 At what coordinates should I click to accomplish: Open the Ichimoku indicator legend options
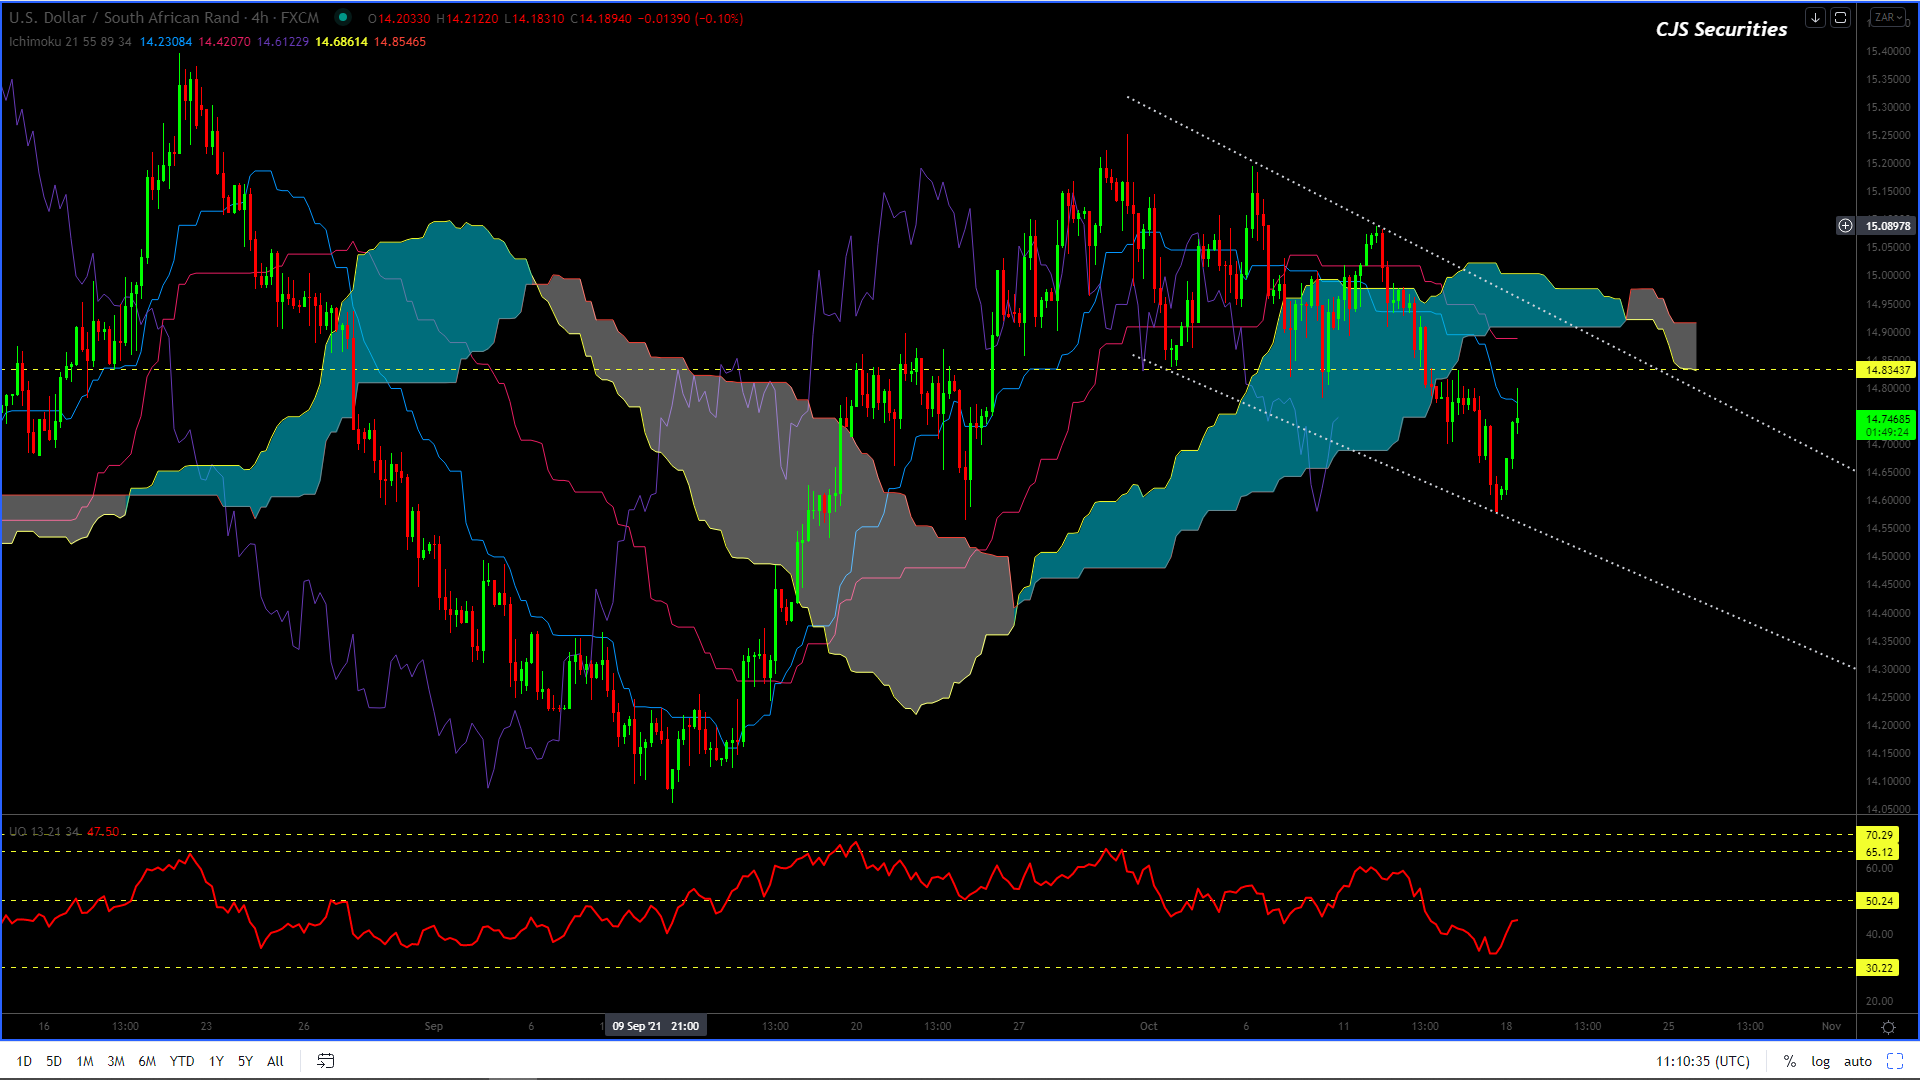pos(70,42)
